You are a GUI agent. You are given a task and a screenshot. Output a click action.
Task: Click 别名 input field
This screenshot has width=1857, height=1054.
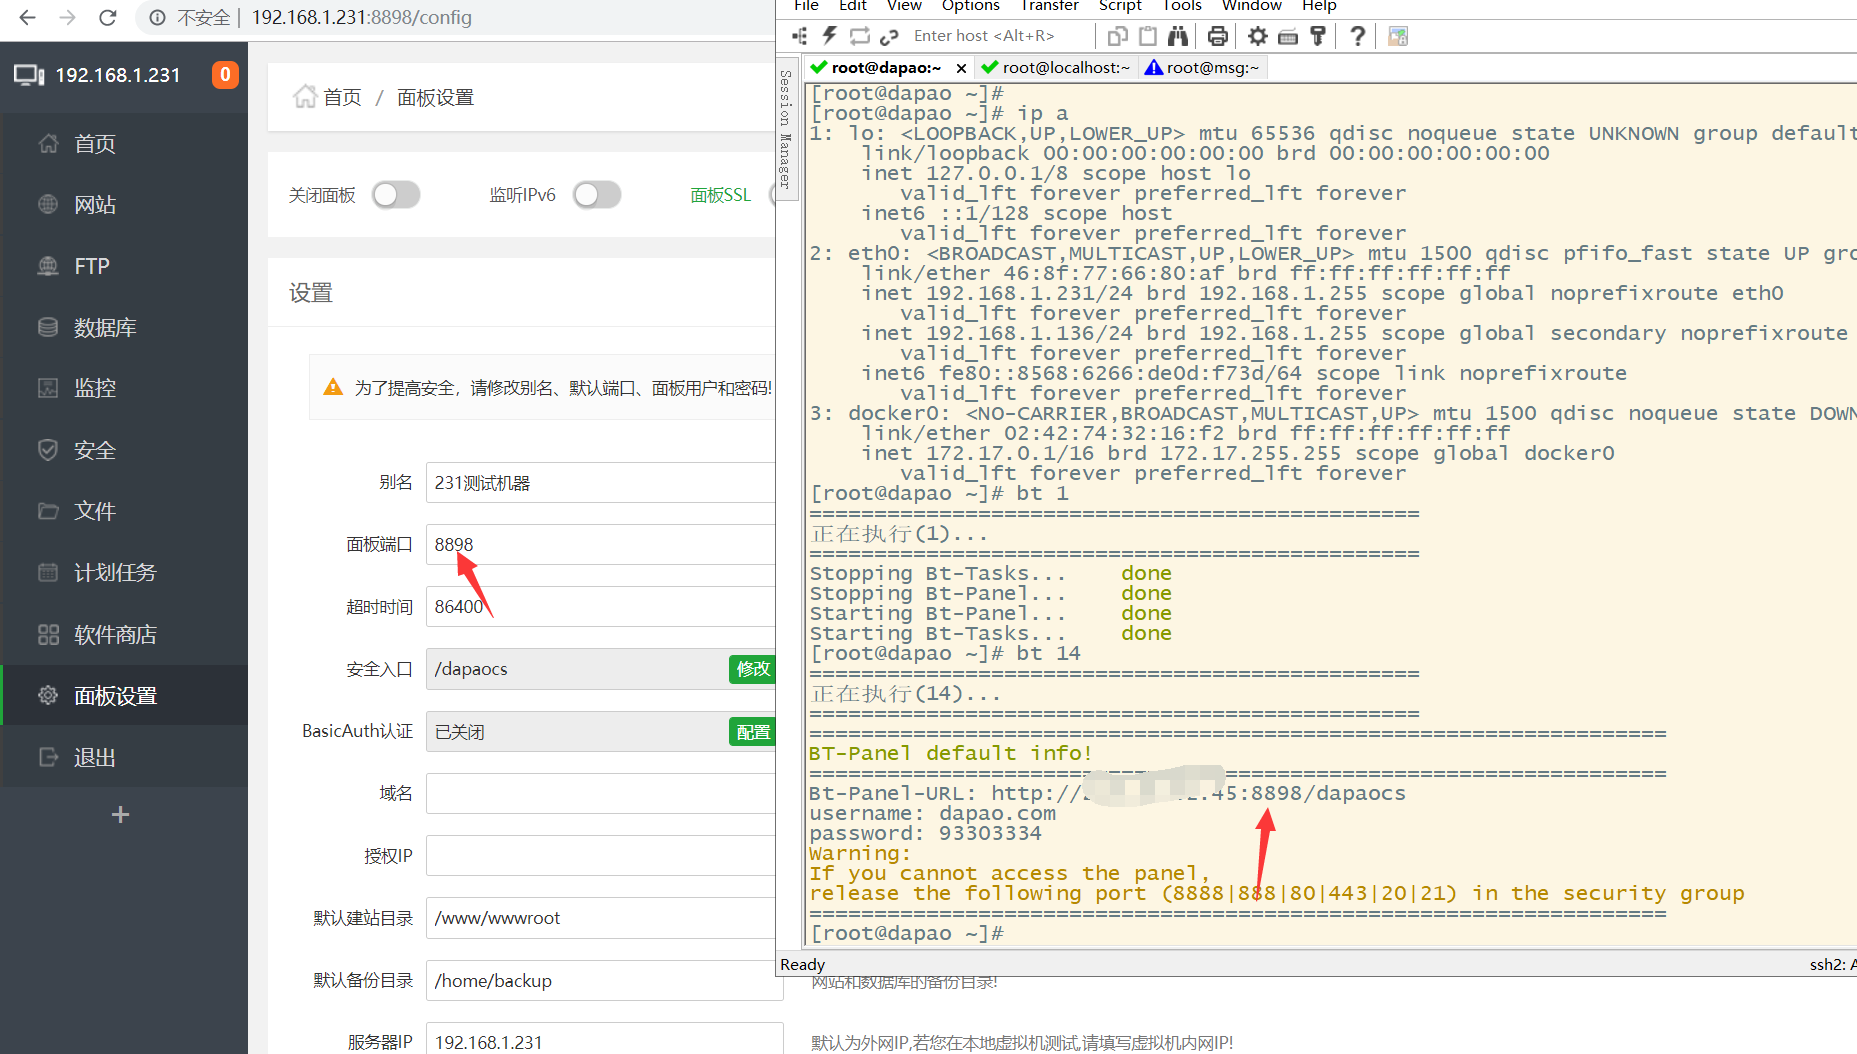(600, 483)
